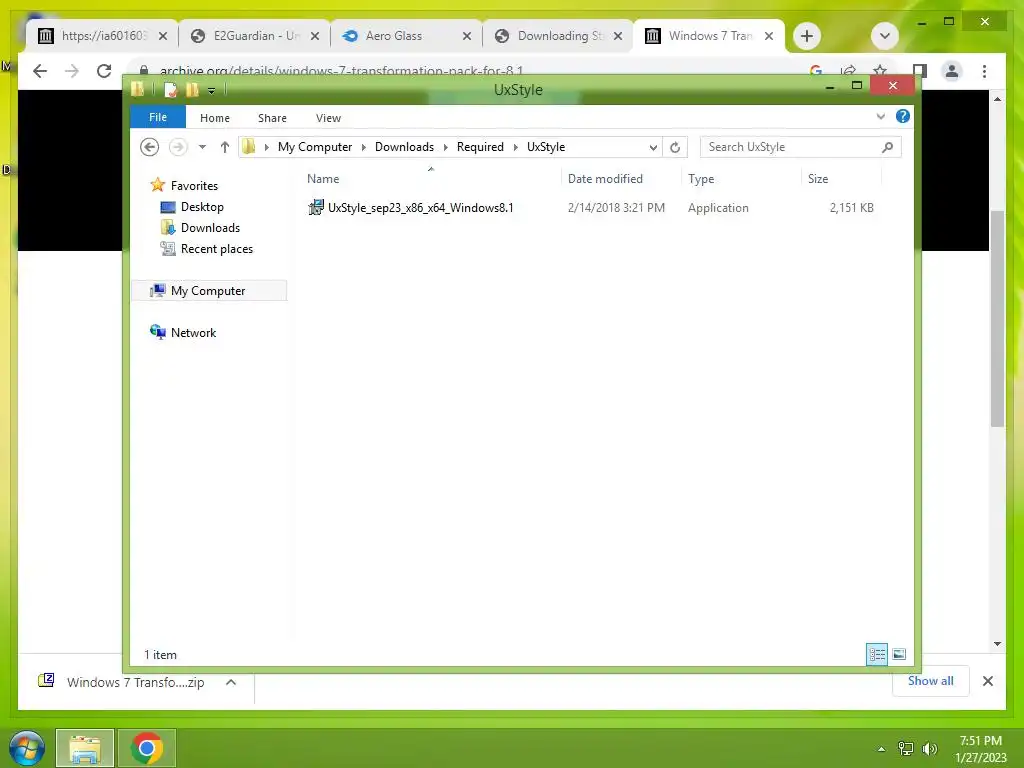Image resolution: width=1024 pixels, height=768 pixels.
Task: Go up one folder level in Explorer
Action: pos(225,148)
